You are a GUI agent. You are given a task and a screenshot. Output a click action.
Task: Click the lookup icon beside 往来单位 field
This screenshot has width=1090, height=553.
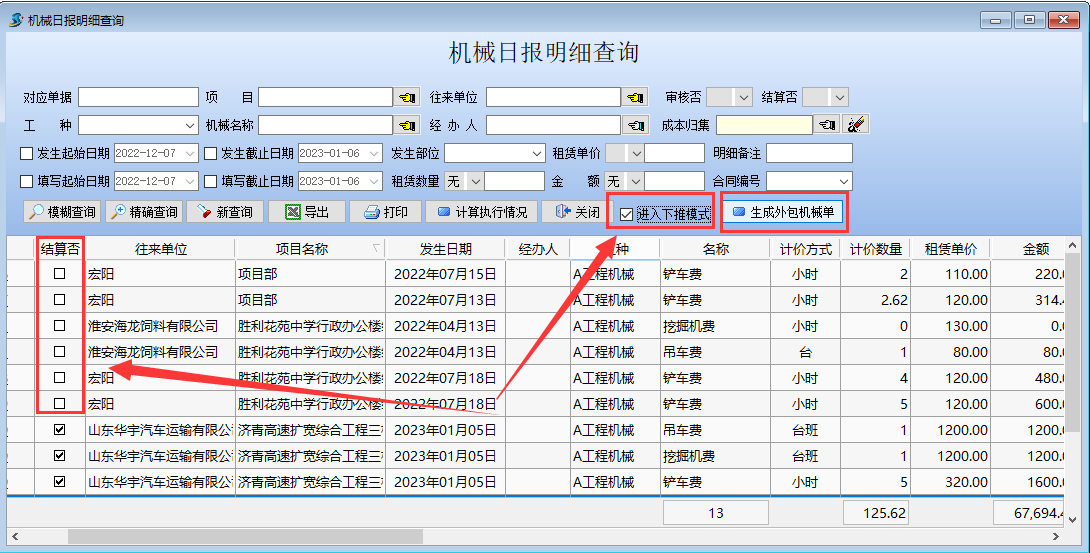634,97
